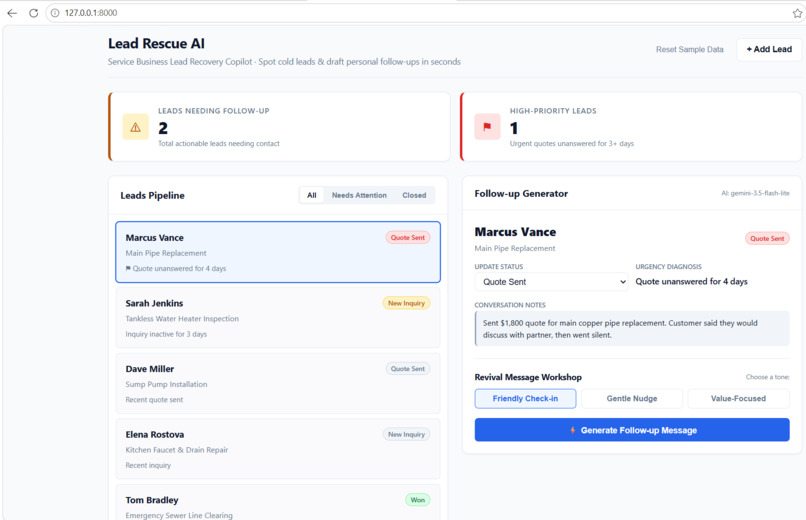Click the New Inquiry badge on Elena Rostova's card
Image resolution: width=806 pixels, height=520 pixels.
tap(406, 434)
